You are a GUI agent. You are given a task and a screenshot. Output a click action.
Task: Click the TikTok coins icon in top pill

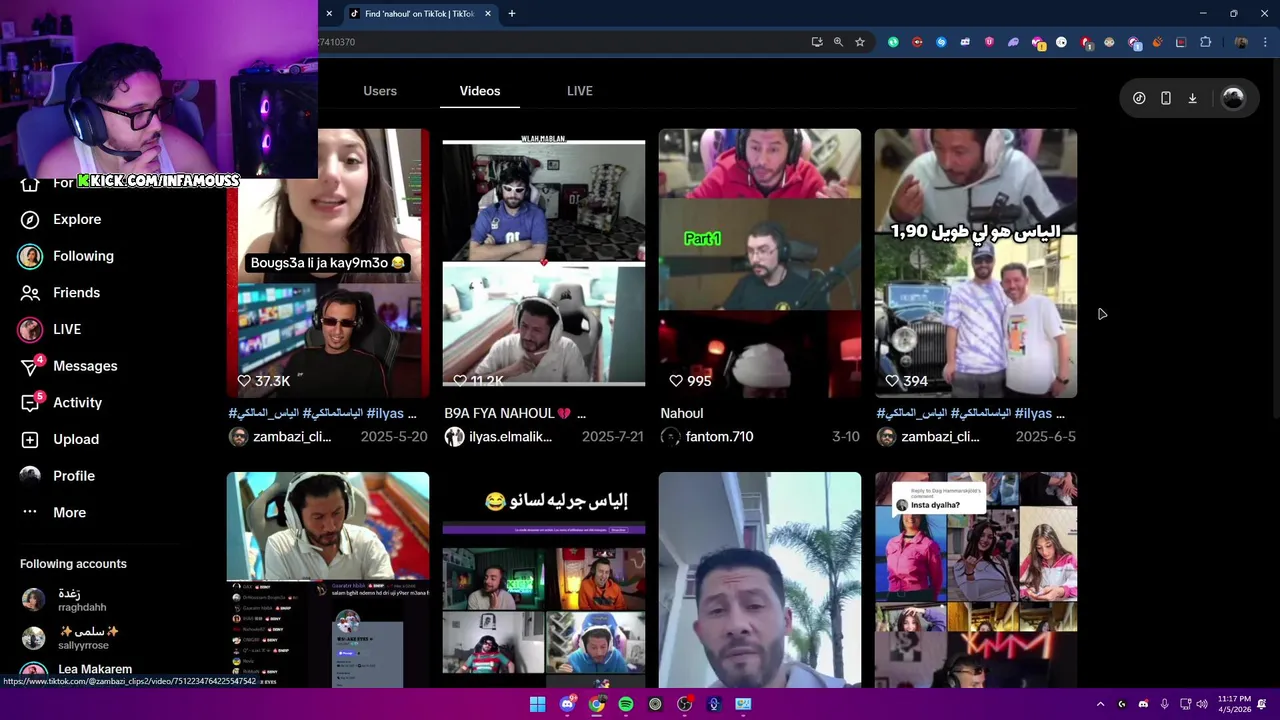tap(1139, 98)
